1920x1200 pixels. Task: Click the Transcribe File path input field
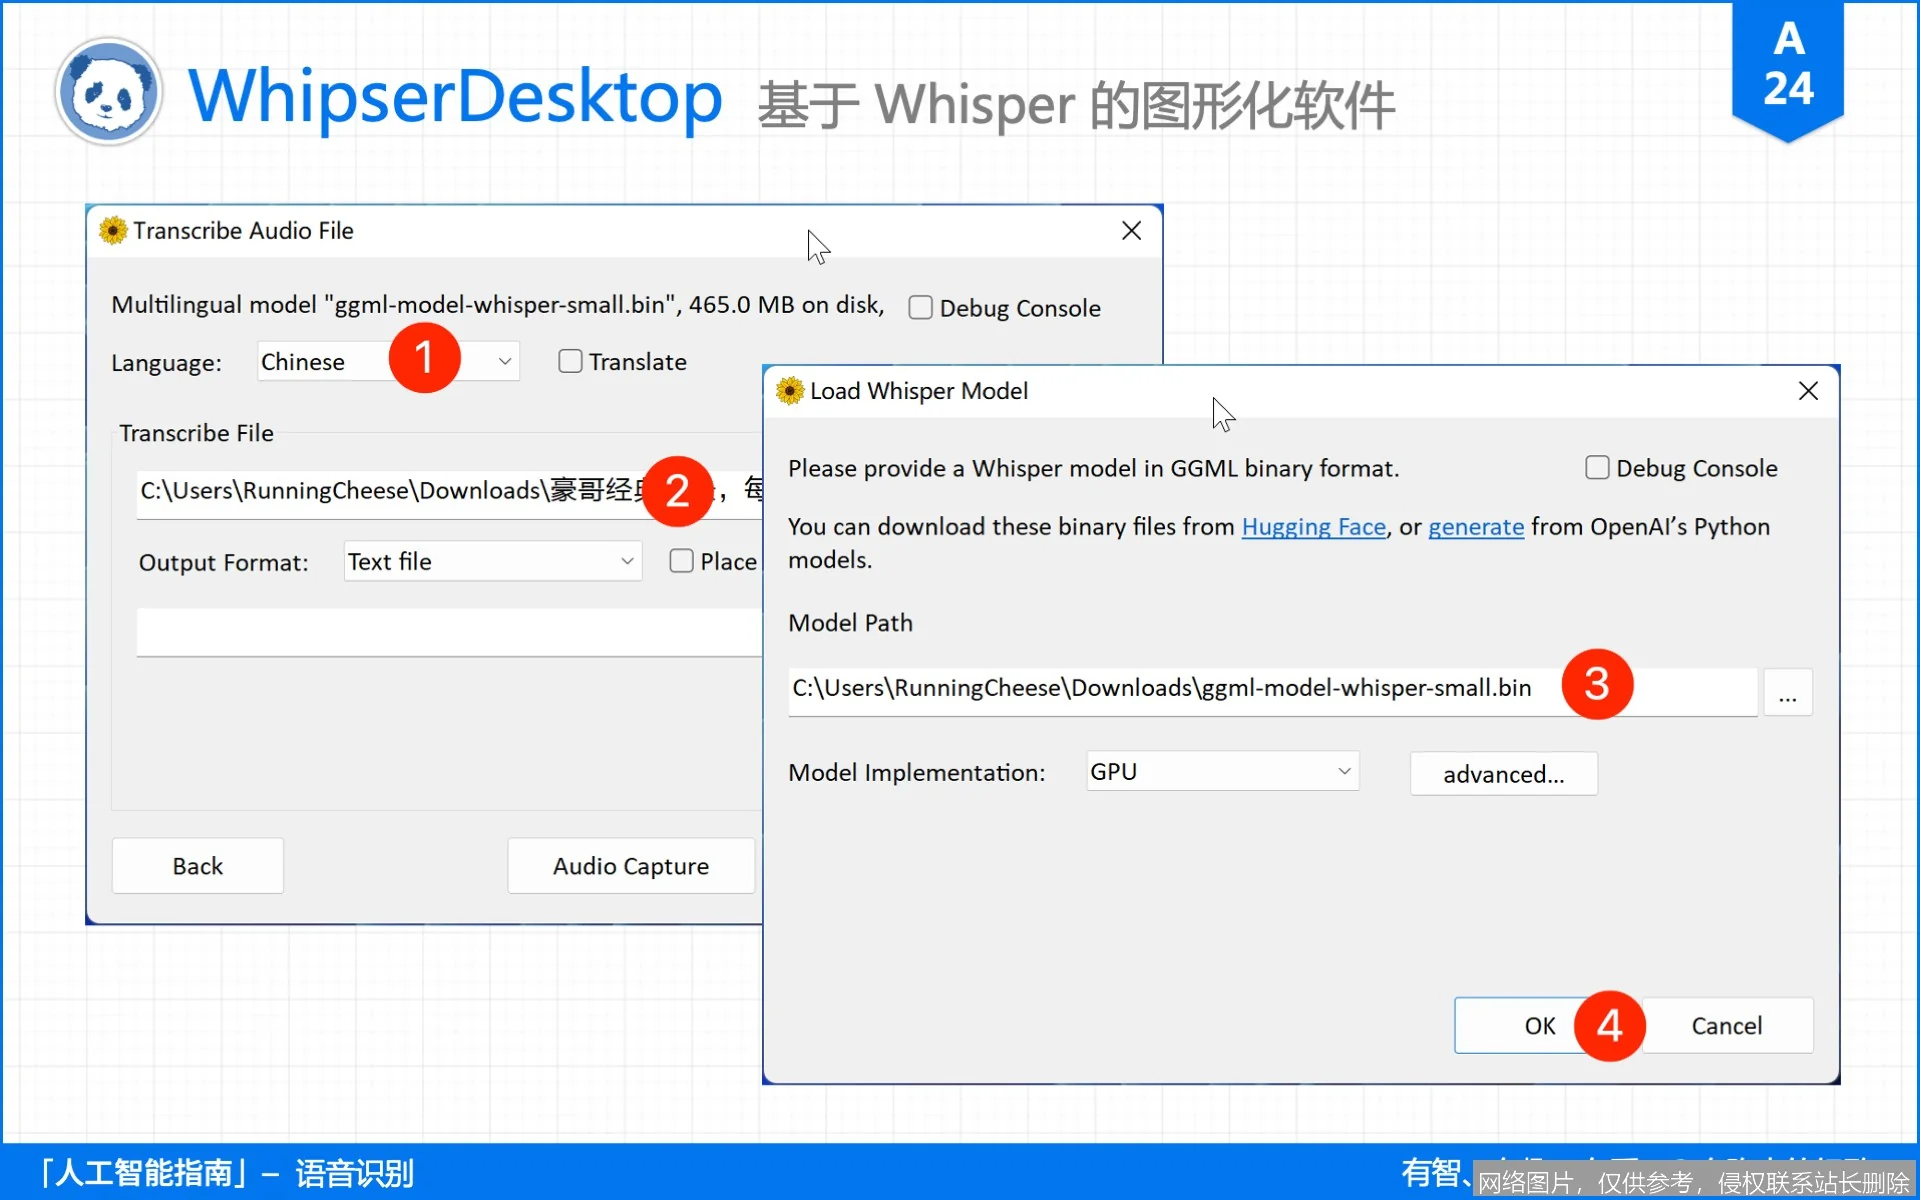click(450, 493)
